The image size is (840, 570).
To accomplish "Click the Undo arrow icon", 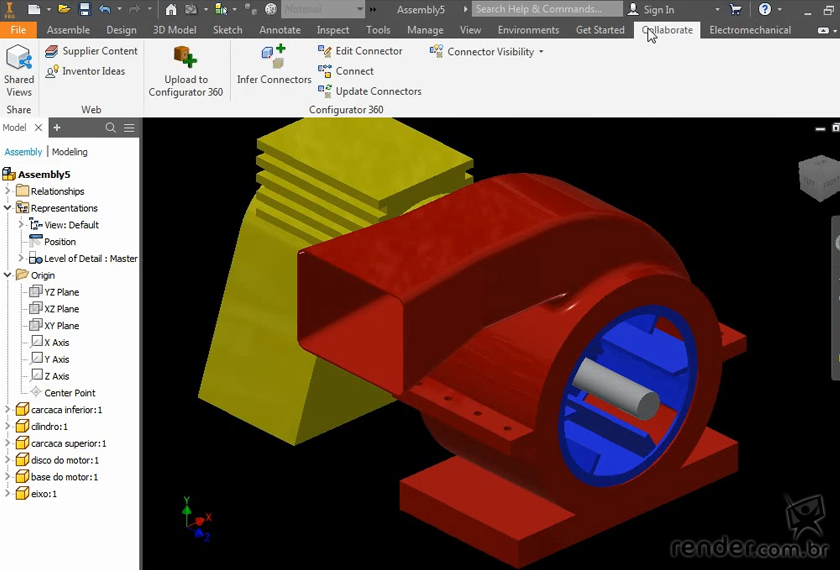I will click(x=104, y=9).
